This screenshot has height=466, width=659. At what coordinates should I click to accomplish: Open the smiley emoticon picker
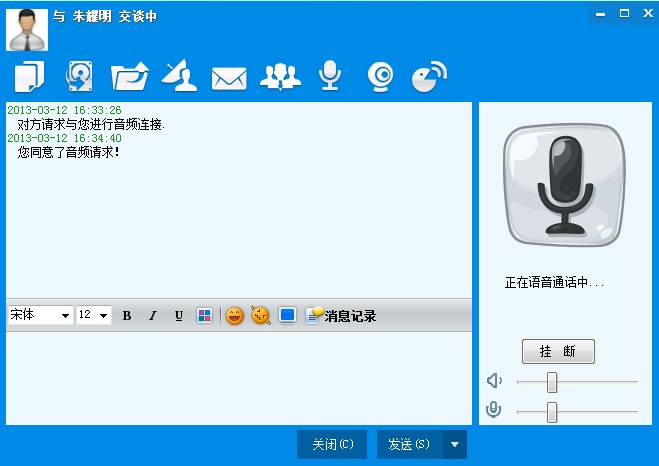coord(235,316)
